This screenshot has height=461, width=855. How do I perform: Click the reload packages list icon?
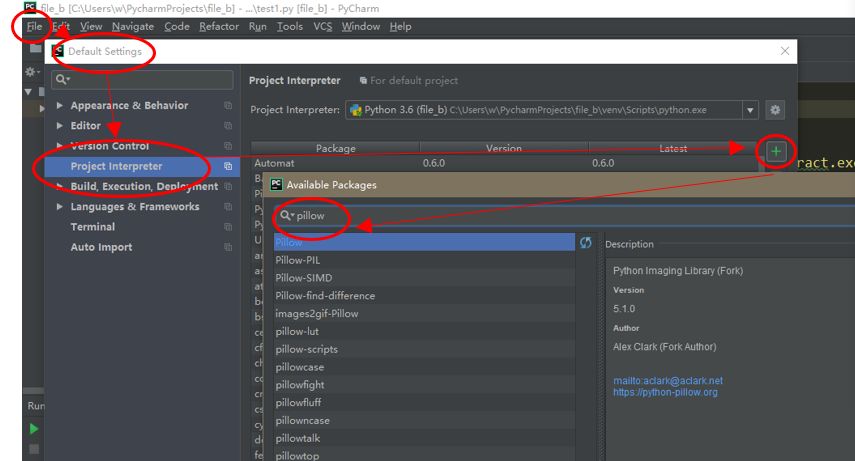coord(586,243)
